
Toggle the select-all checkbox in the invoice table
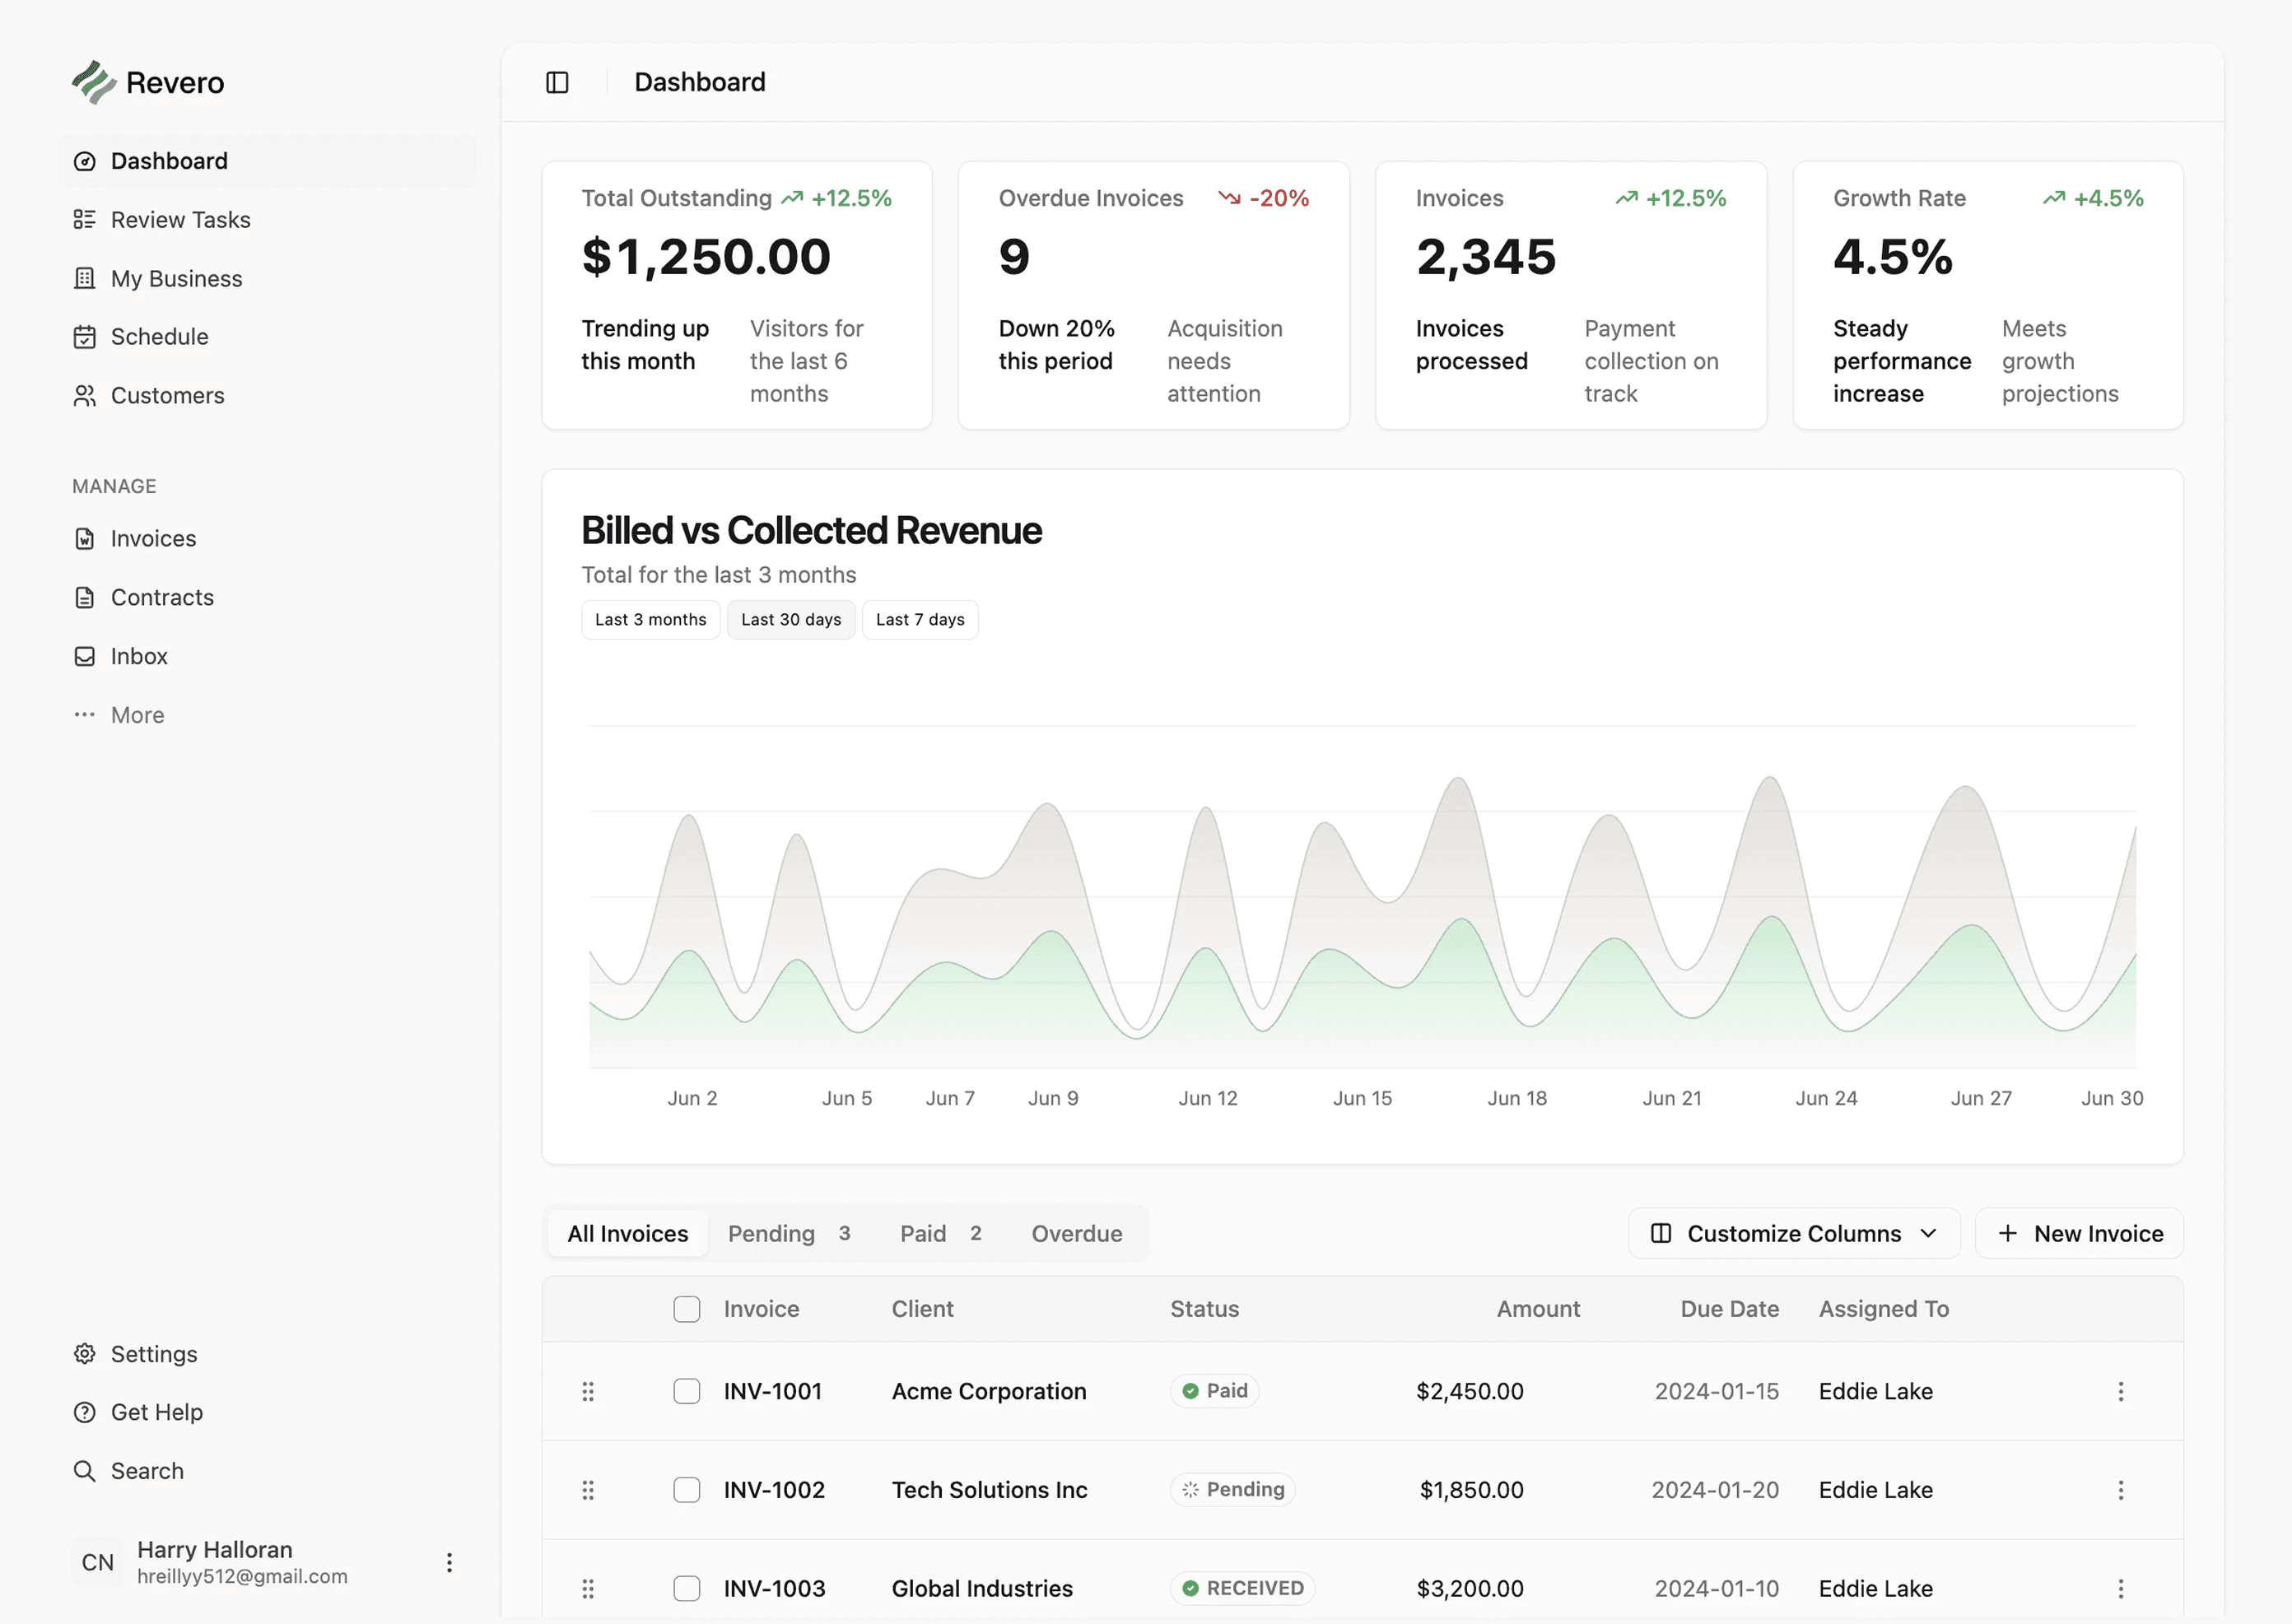point(687,1308)
